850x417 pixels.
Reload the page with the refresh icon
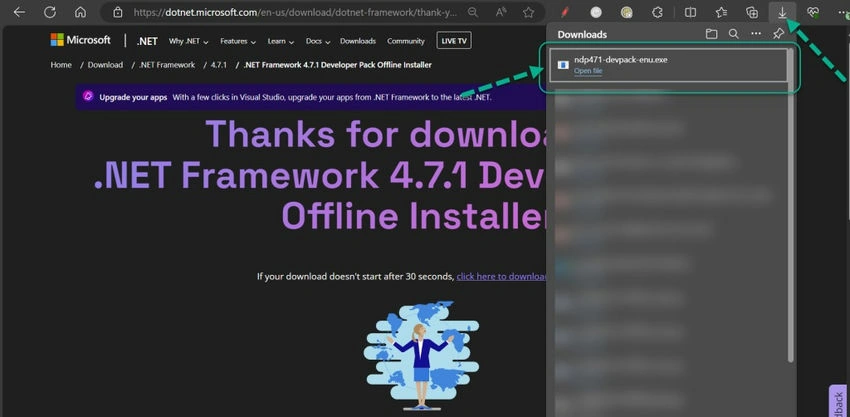[x=50, y=12]
